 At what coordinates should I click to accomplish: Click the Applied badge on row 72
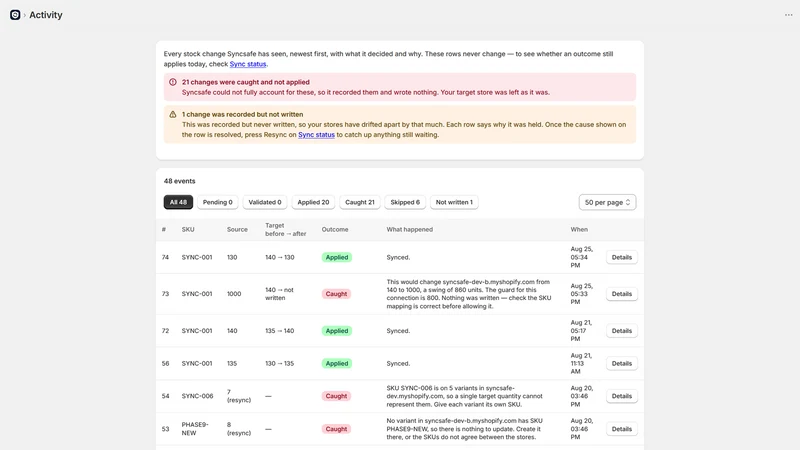pos(337,331)
